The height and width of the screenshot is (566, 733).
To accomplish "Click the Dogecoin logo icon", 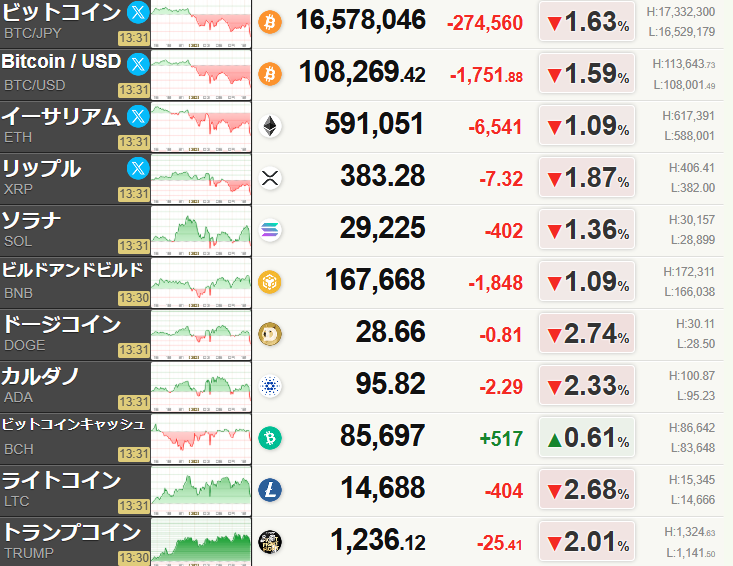I will click(x=270, y=334).
